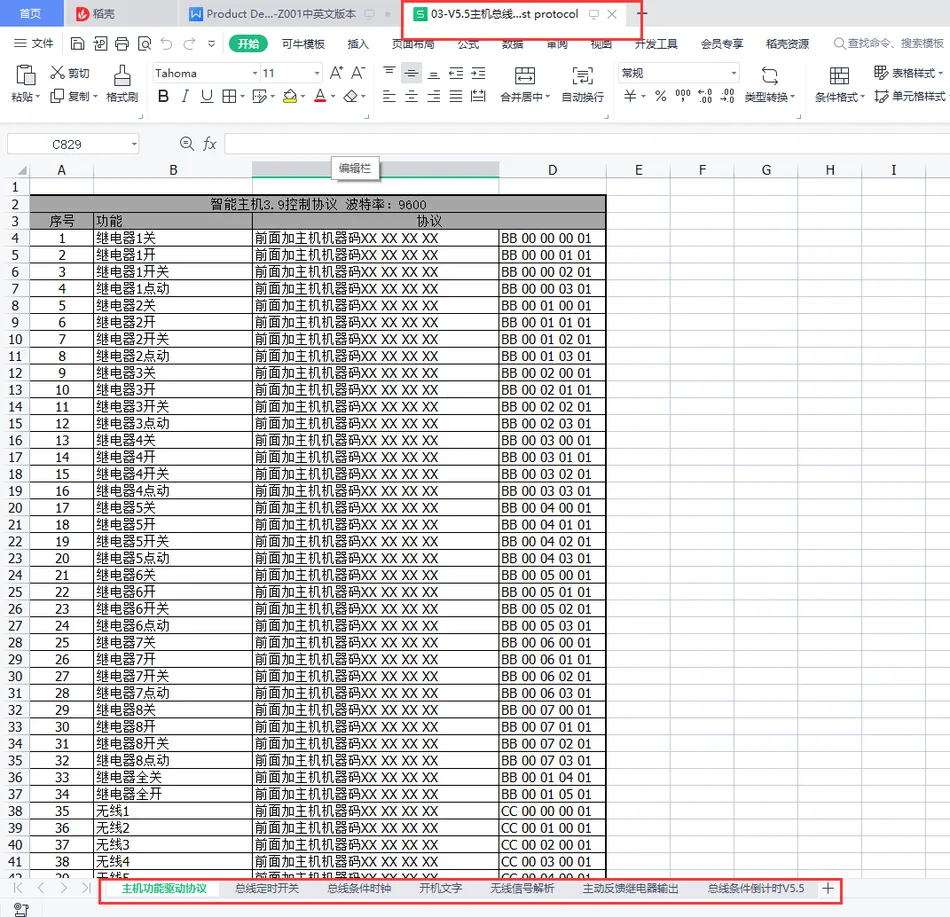950x917 pixels.
Task: Click the command search field 查找命令
Action: coord(888,44)
